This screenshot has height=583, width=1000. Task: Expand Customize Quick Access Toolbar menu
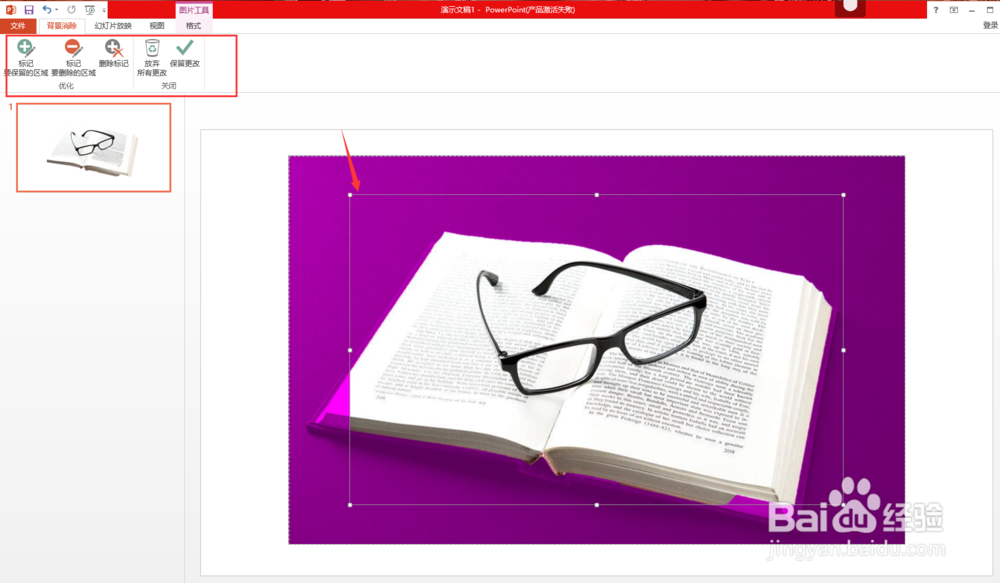(104, 10)
